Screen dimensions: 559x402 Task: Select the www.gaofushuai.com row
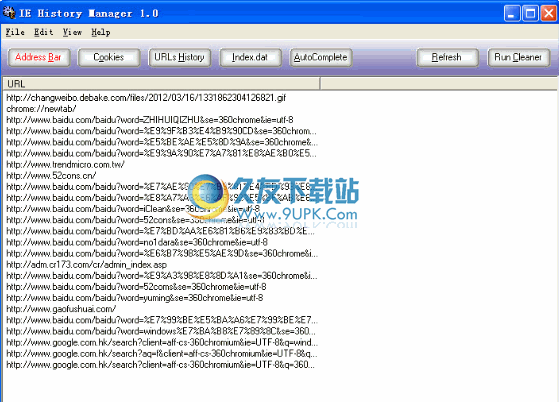click(61, 309)
